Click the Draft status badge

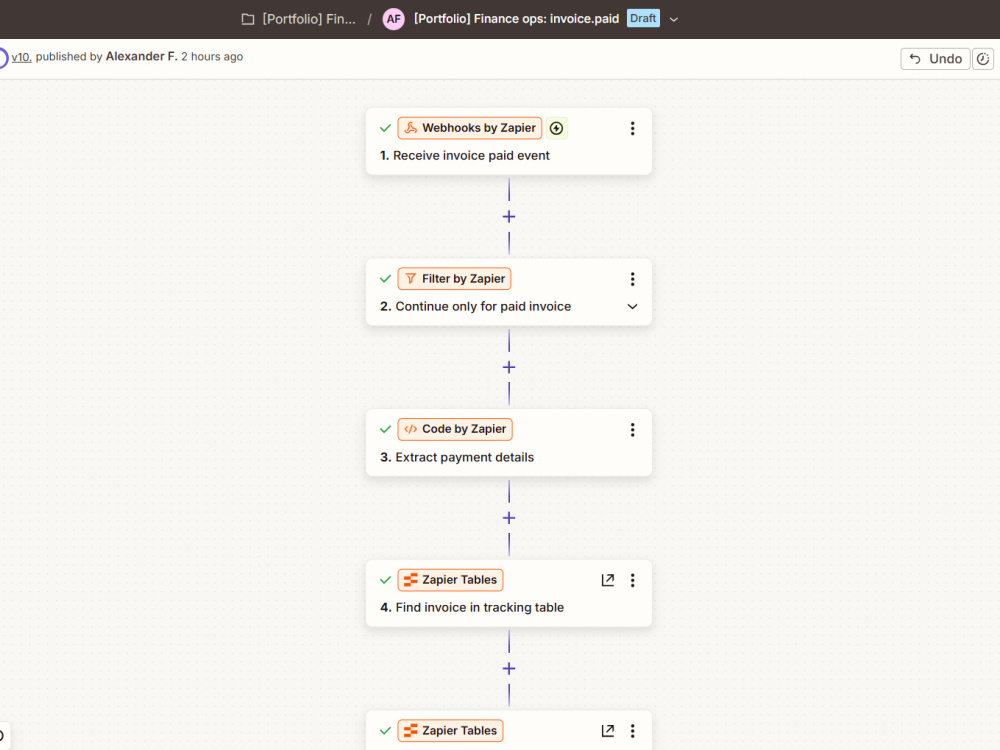(643, 18)
